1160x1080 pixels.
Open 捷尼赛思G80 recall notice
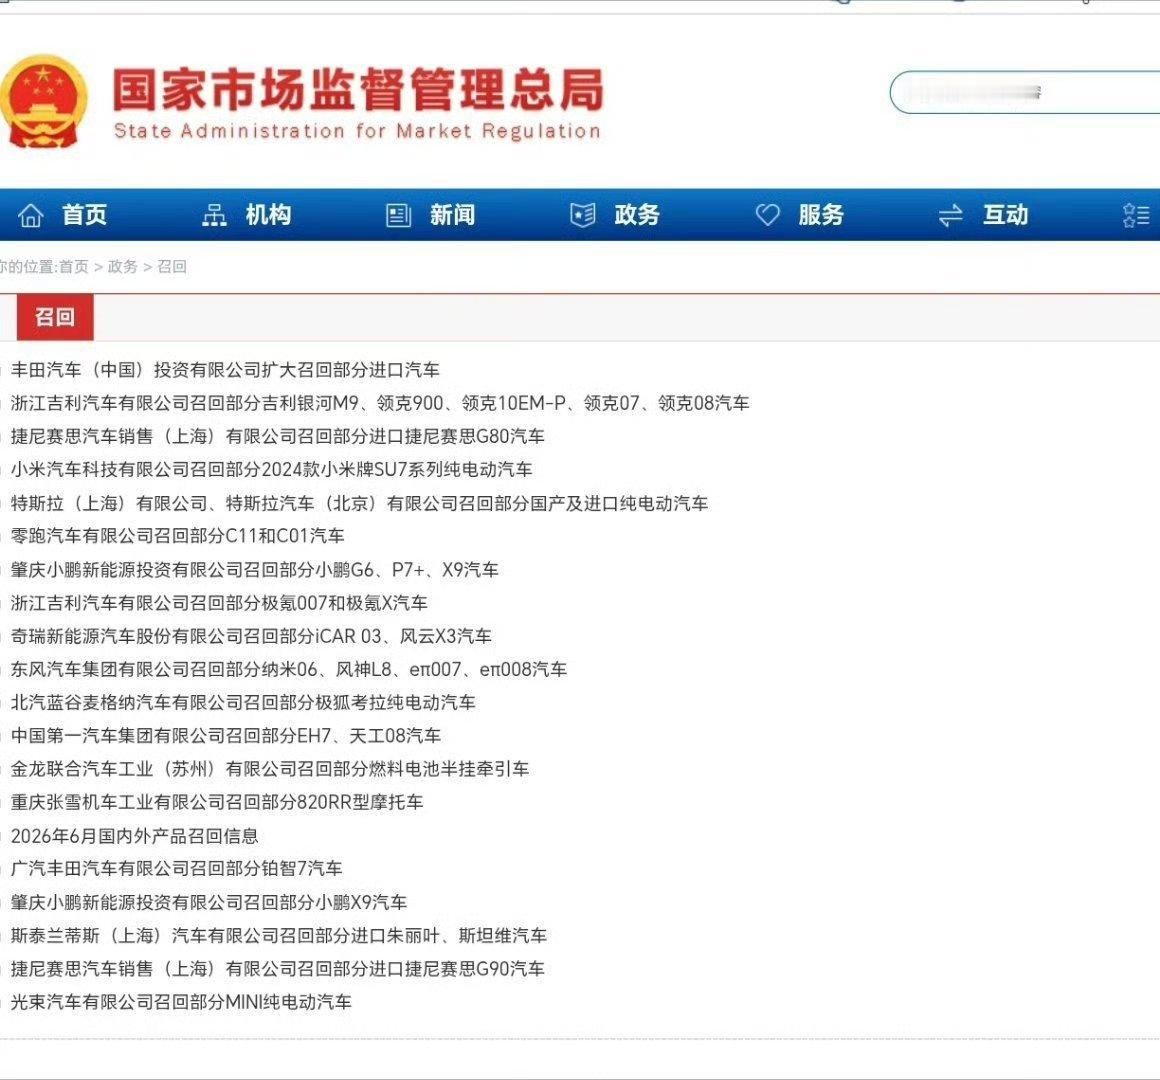pos(277,436)
